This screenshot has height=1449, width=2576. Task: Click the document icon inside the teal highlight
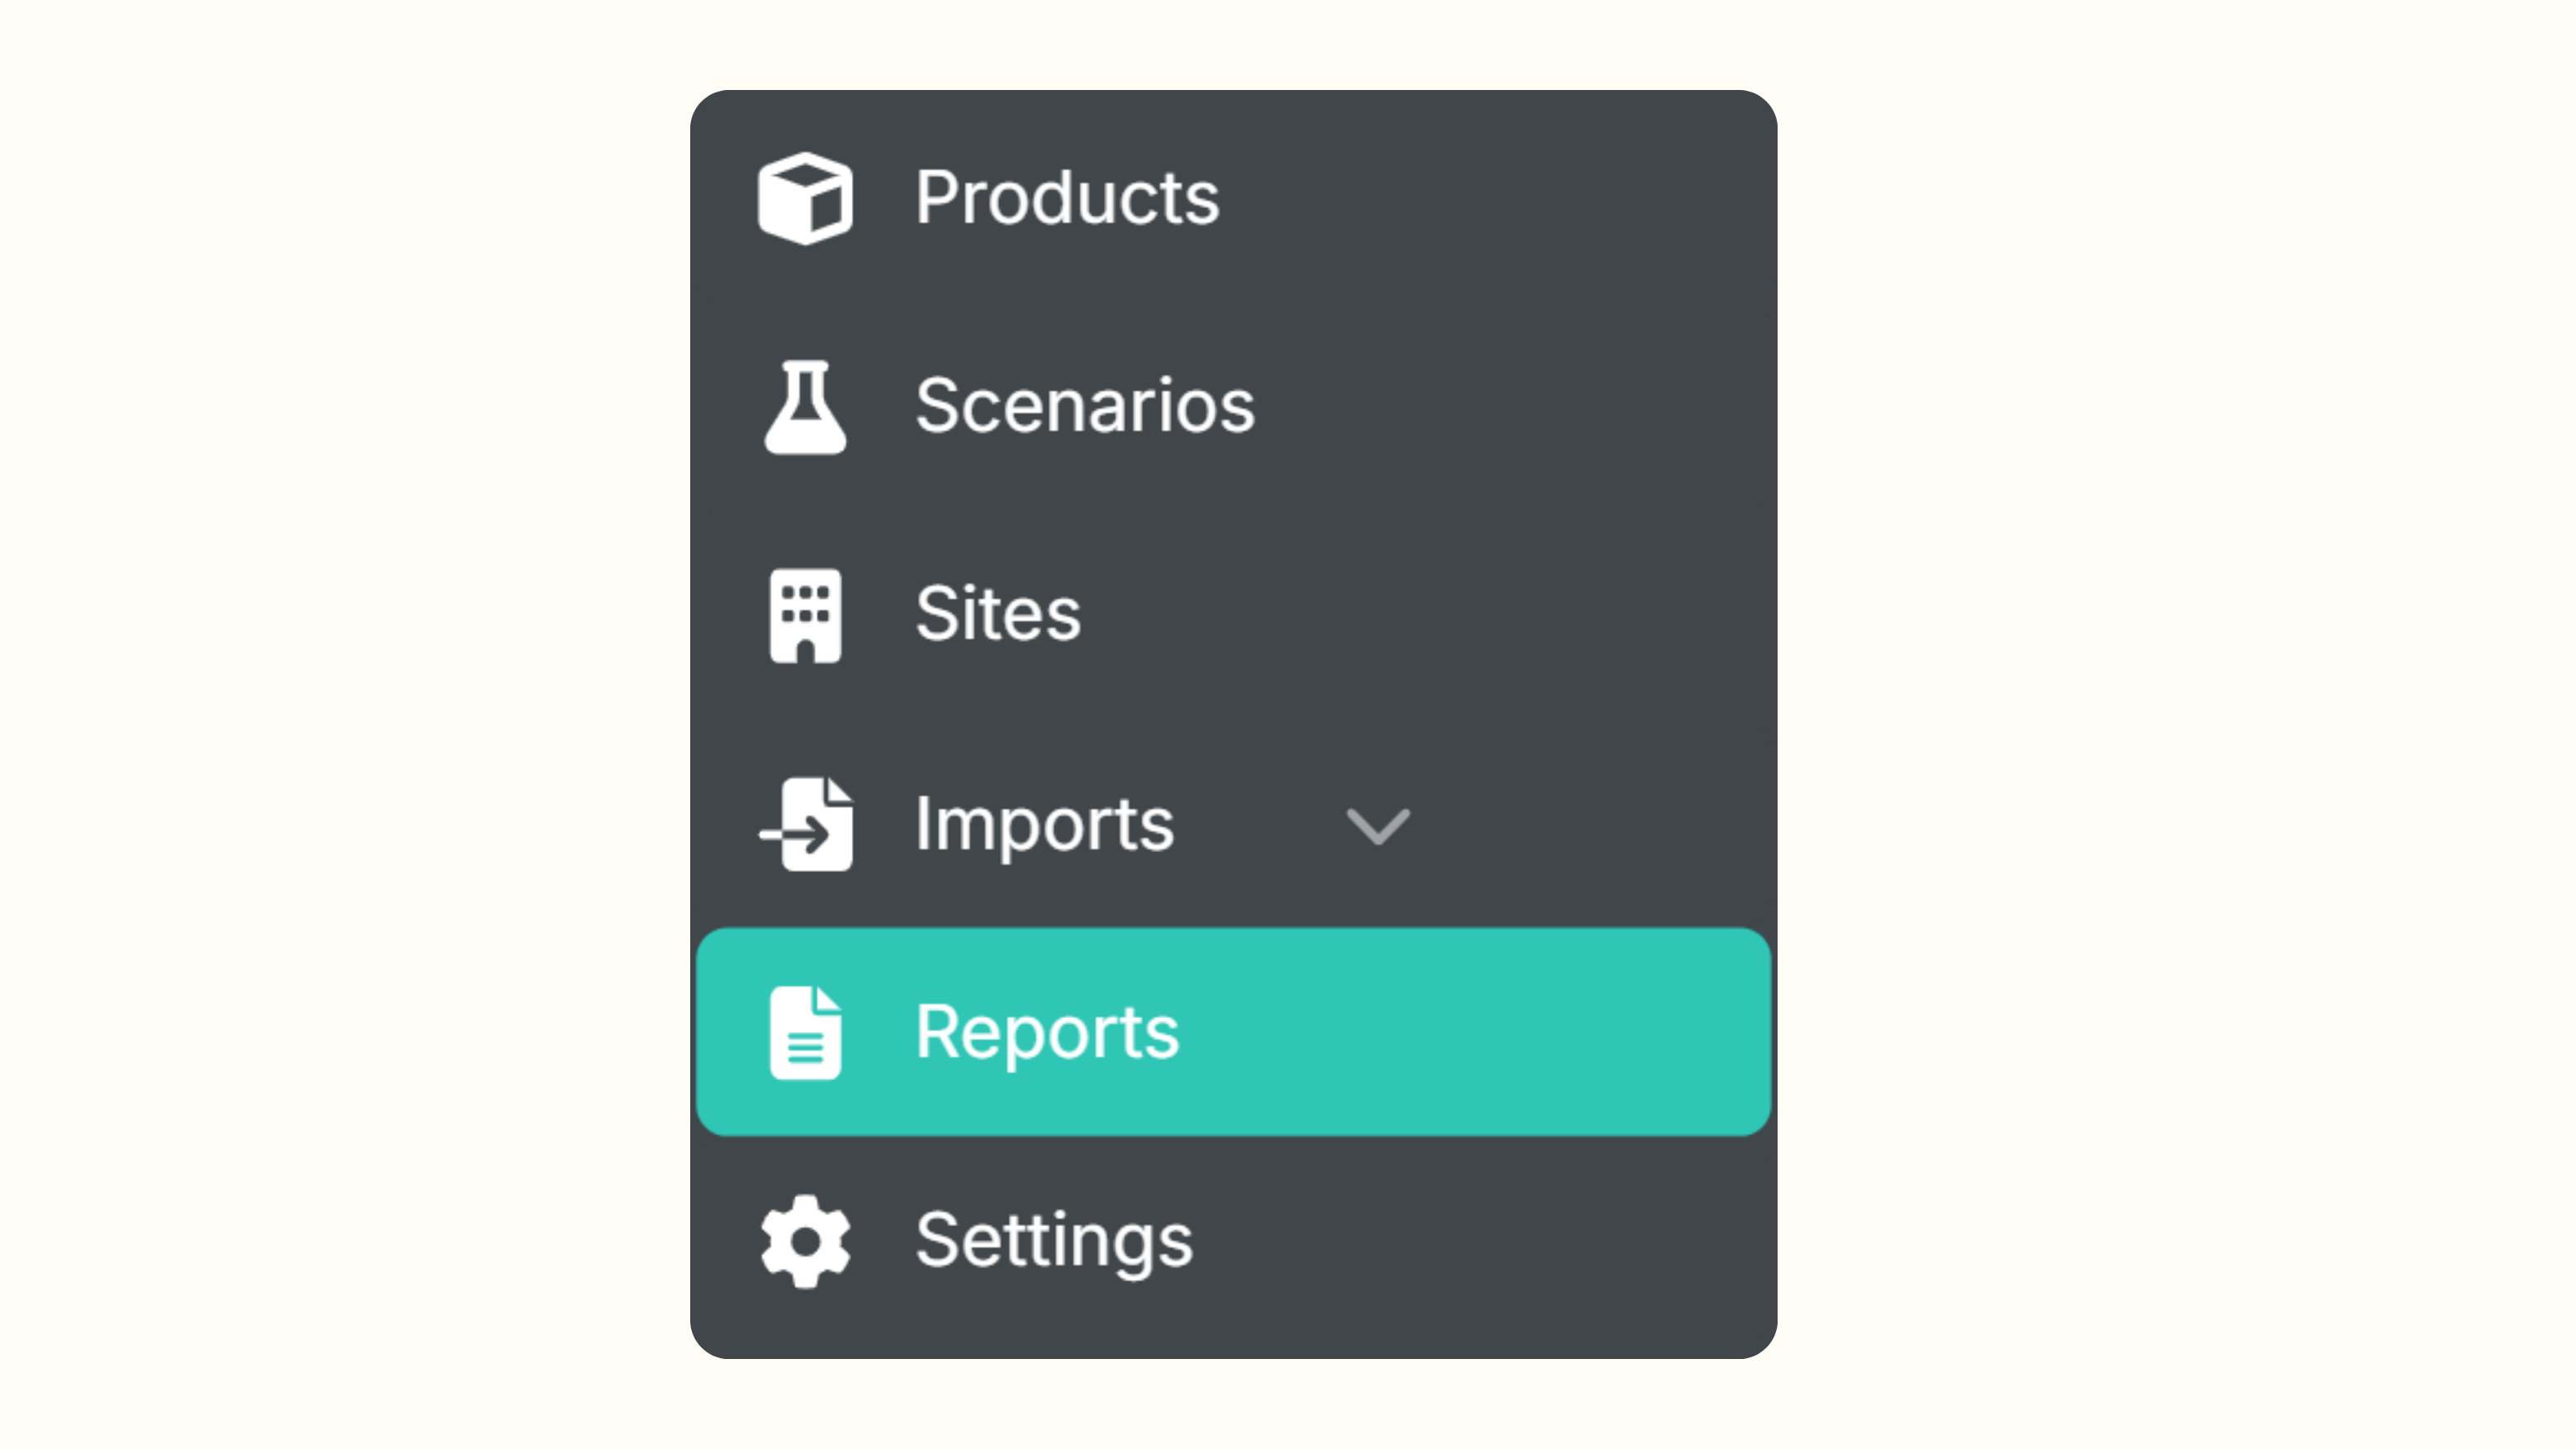click(x=805, y=1032)
